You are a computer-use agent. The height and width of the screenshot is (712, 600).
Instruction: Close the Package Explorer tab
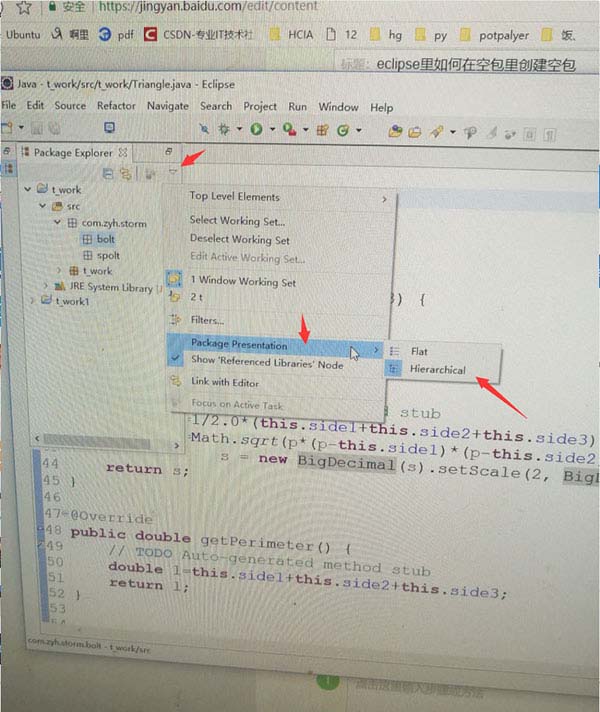123,153
